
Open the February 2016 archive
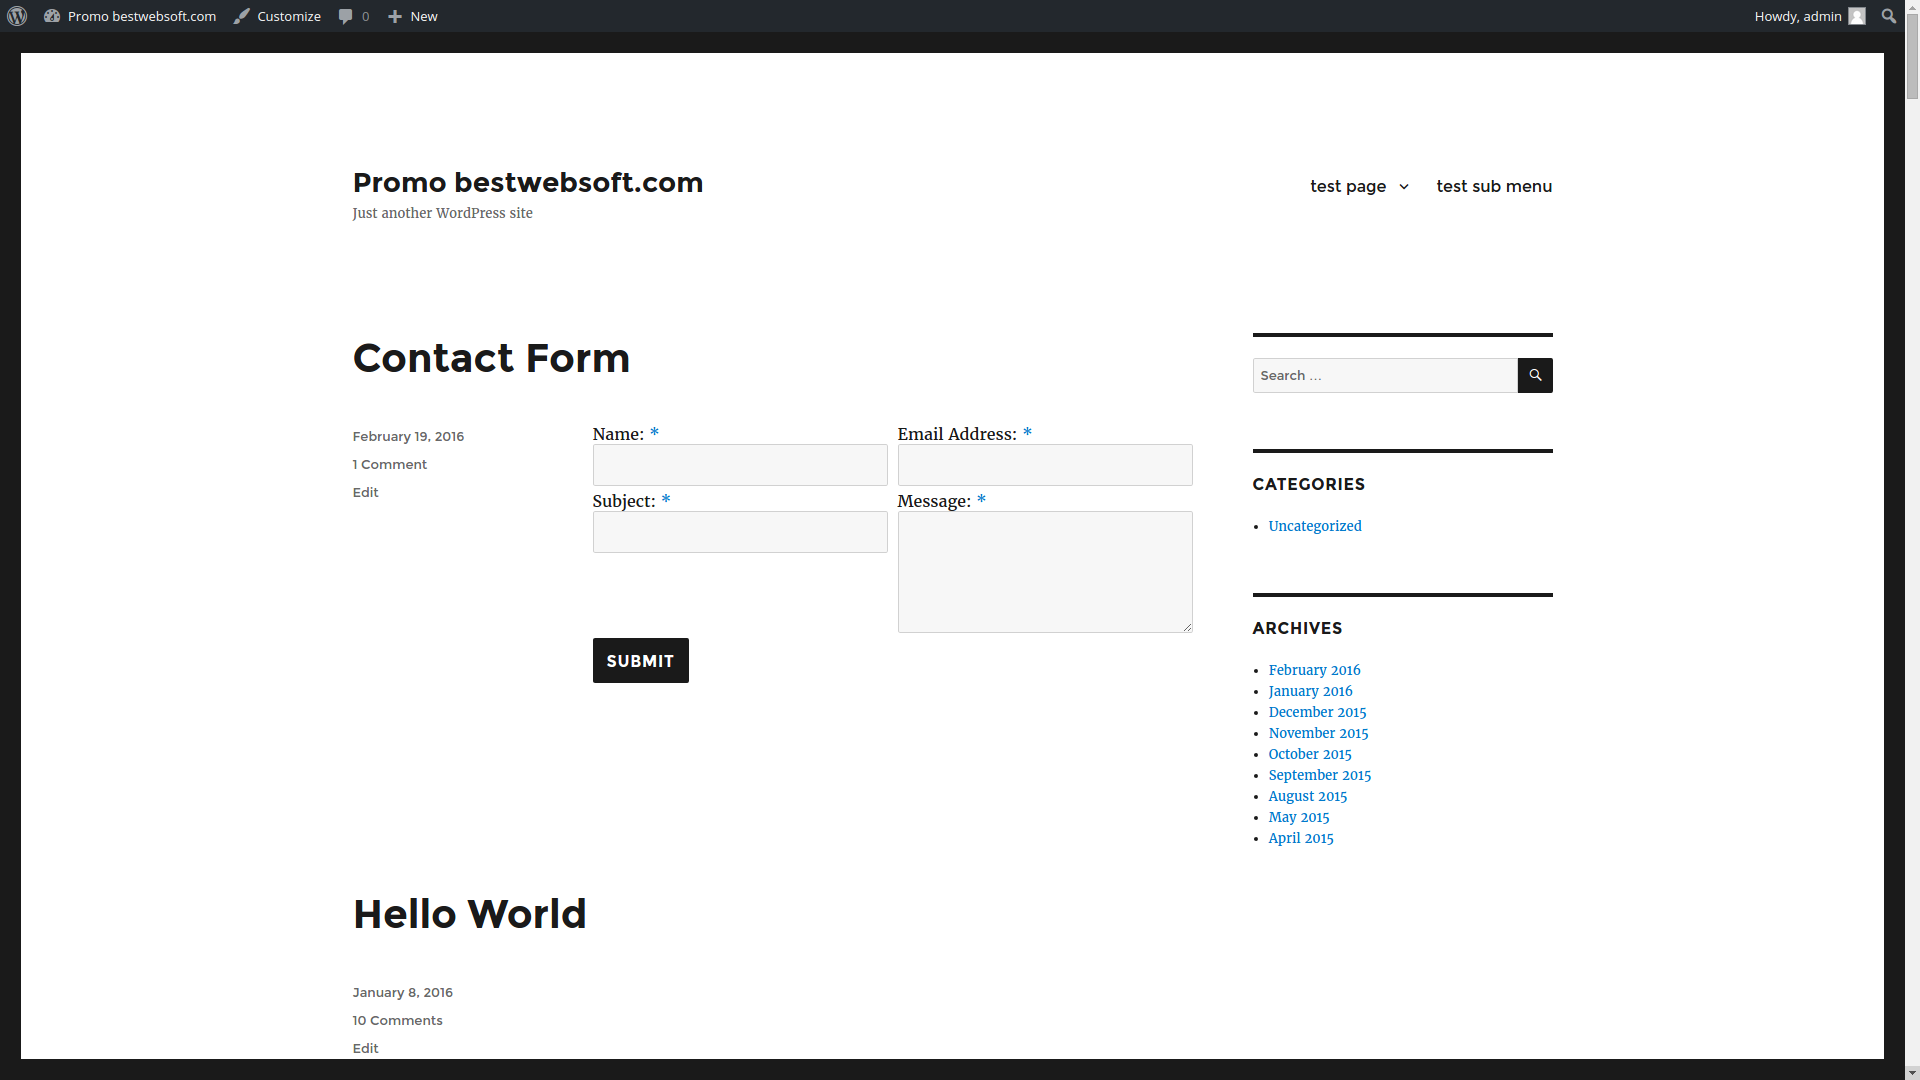click(1314, 670)
